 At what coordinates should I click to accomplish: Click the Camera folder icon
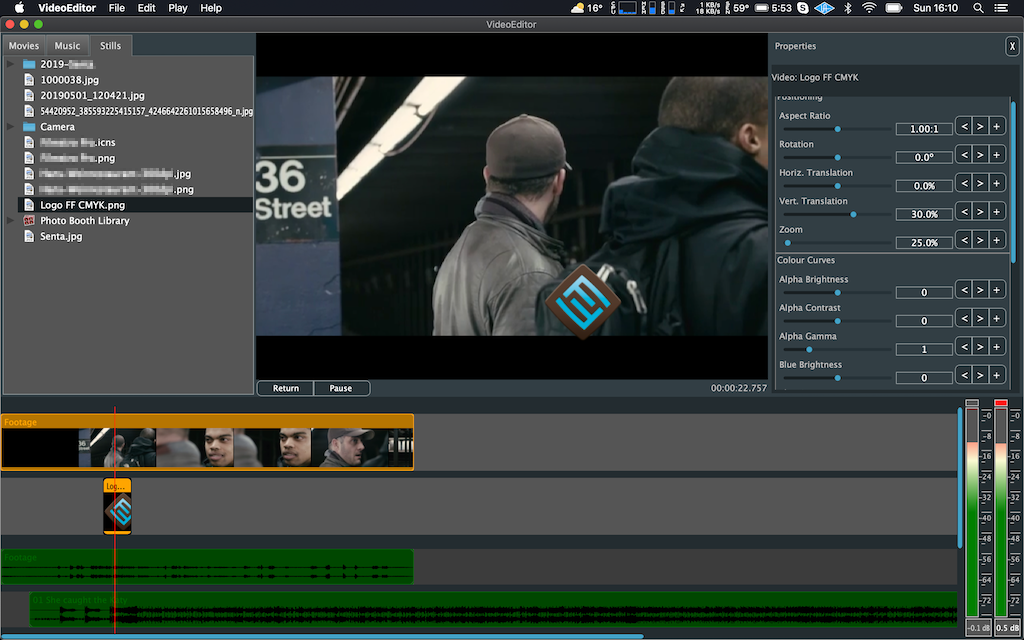[x=29, y=127]
